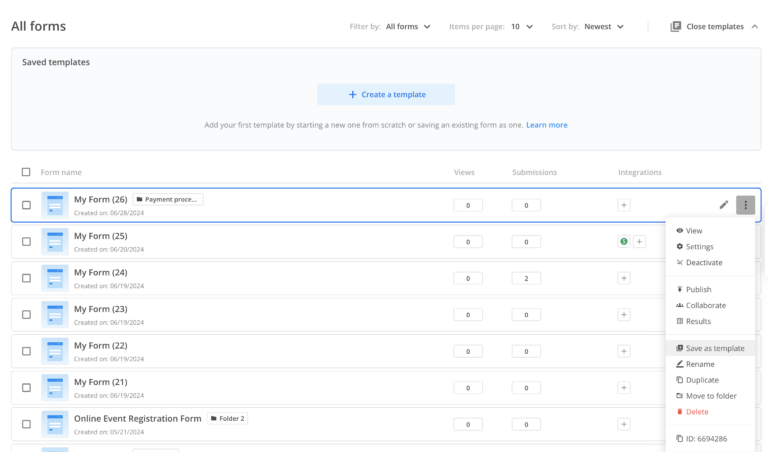Check the box for My Form (24)

point(26,278)
